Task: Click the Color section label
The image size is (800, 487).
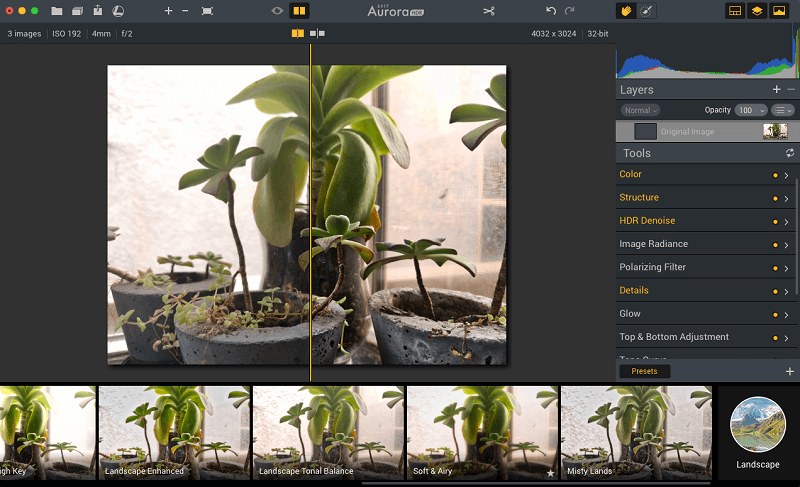Action: [x=630, y=174]
